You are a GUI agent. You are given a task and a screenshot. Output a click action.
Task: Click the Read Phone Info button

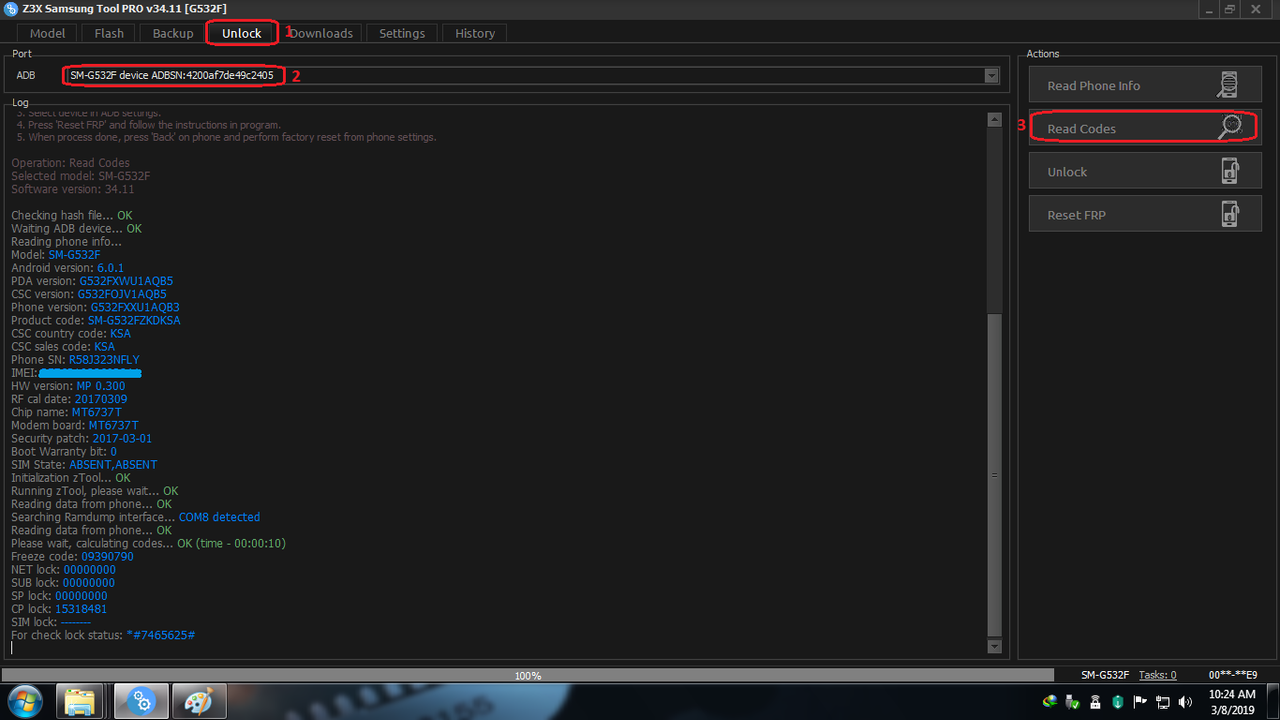click(x=1145, y=86)
